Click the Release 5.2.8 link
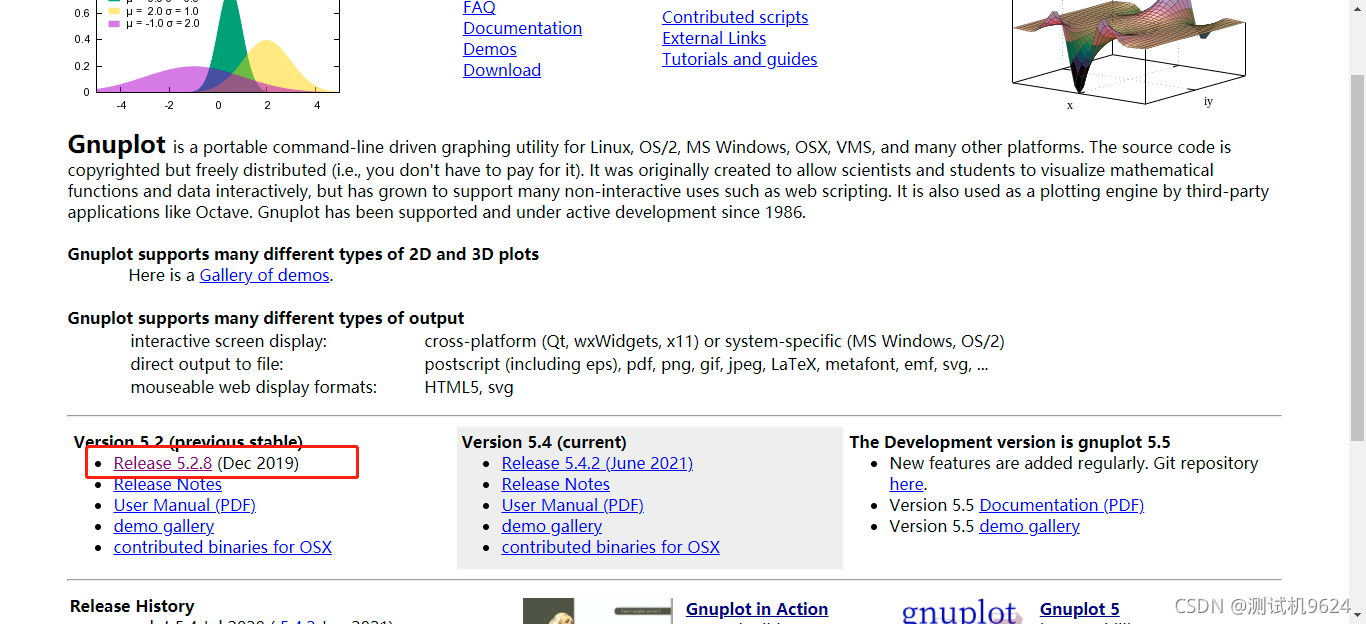The height and width of the screenshot is (624, 1366). 163,463
